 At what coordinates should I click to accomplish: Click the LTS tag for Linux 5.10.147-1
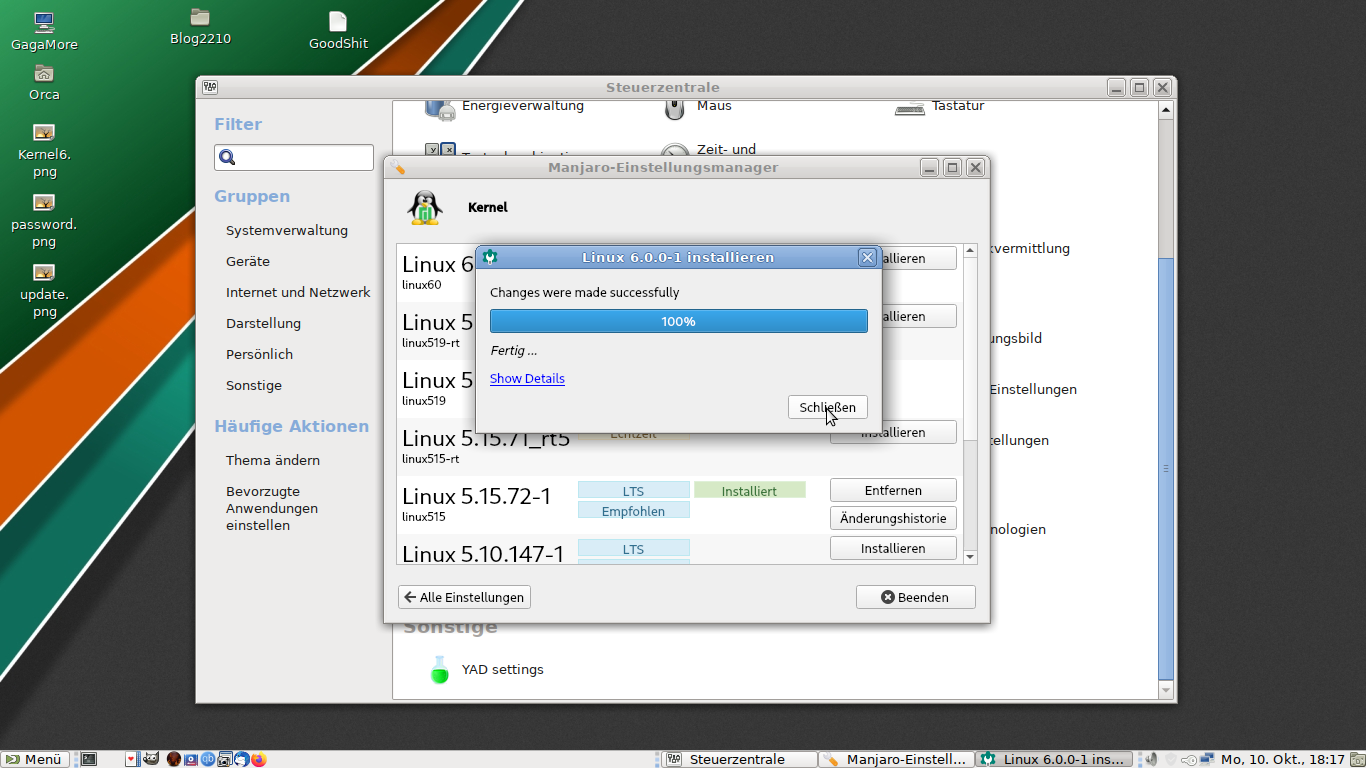633,549
